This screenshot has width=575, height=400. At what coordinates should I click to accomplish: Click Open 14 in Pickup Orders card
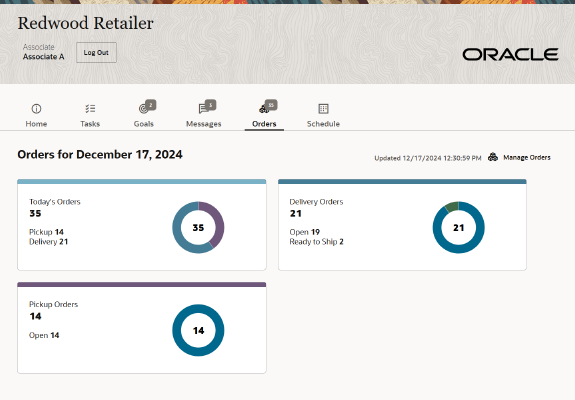coord(44,335)
